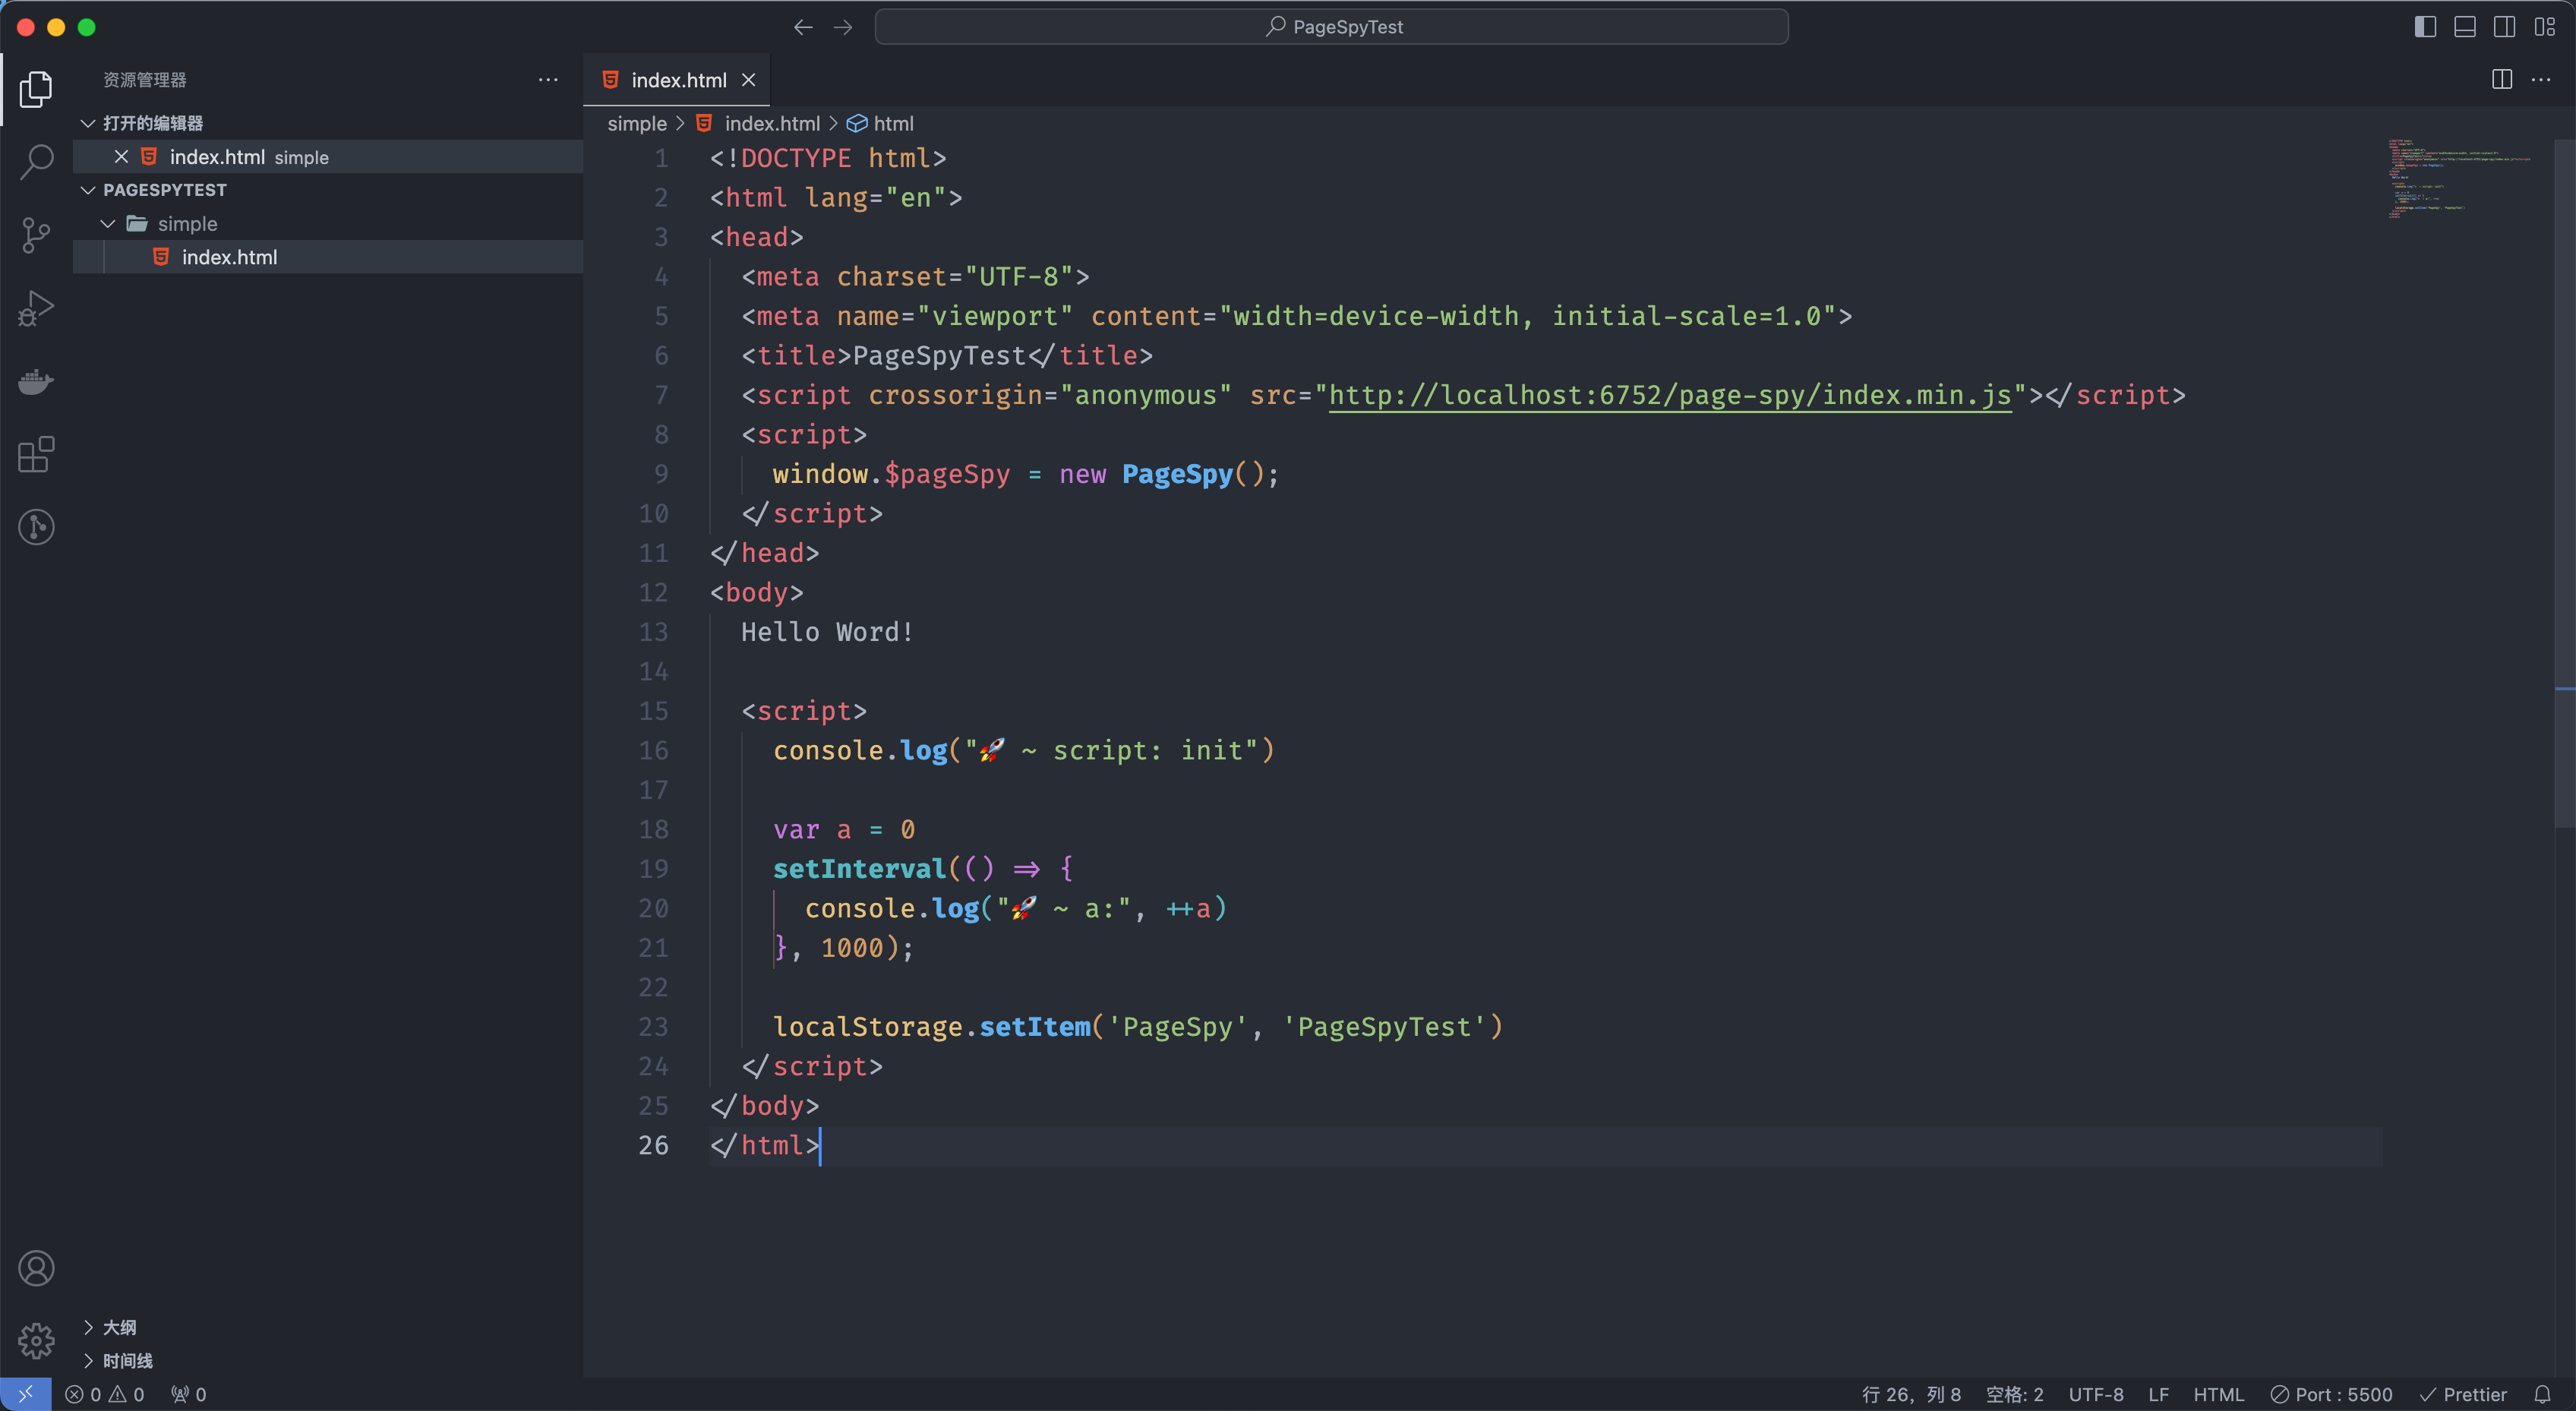This screenshot has height=1411, width=2576.
Task: Click line and column position indicator
Action: coord(1911,1394)
